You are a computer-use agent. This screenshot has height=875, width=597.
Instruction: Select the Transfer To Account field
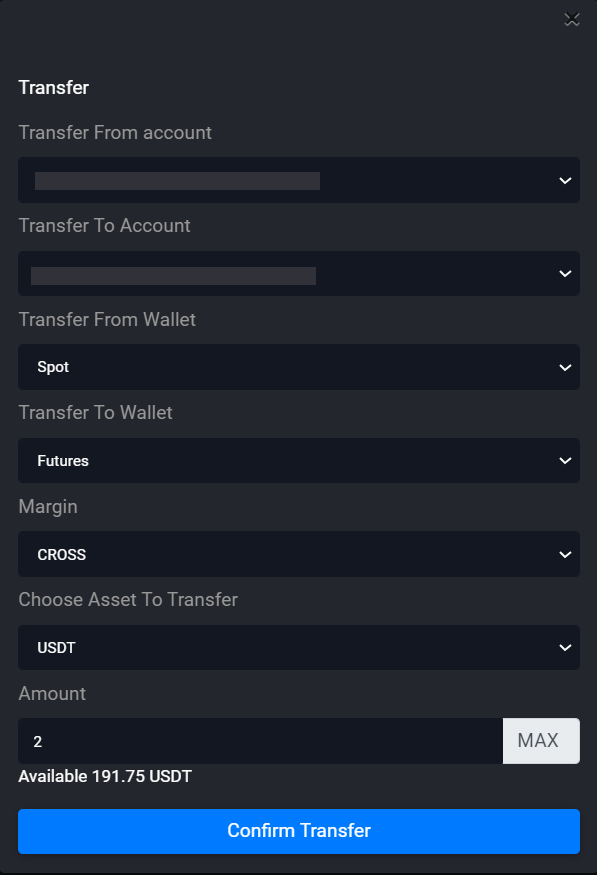tap(299, 273)
